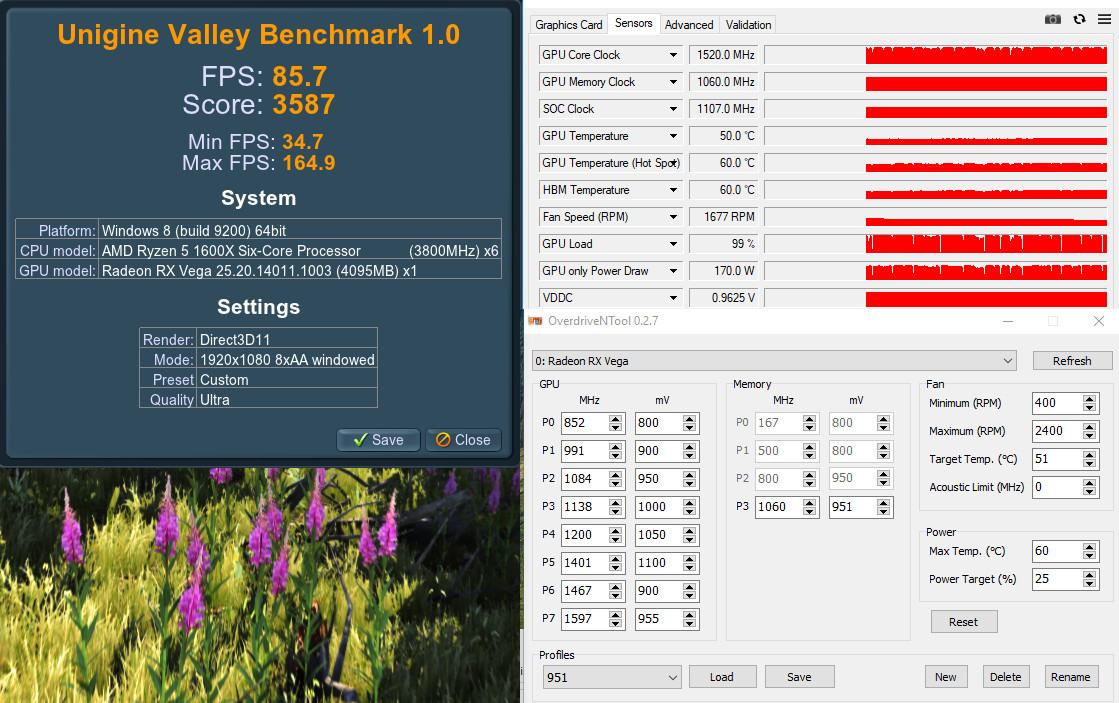Expand the GPU Temperature sensor dropdown
This screenshot has width=1119, height=703.
[673, 136]
